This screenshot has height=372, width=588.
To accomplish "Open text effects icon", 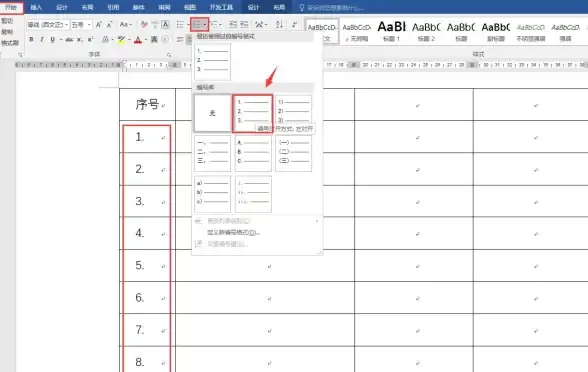I will pyautogui.click(x=106, y=39).
